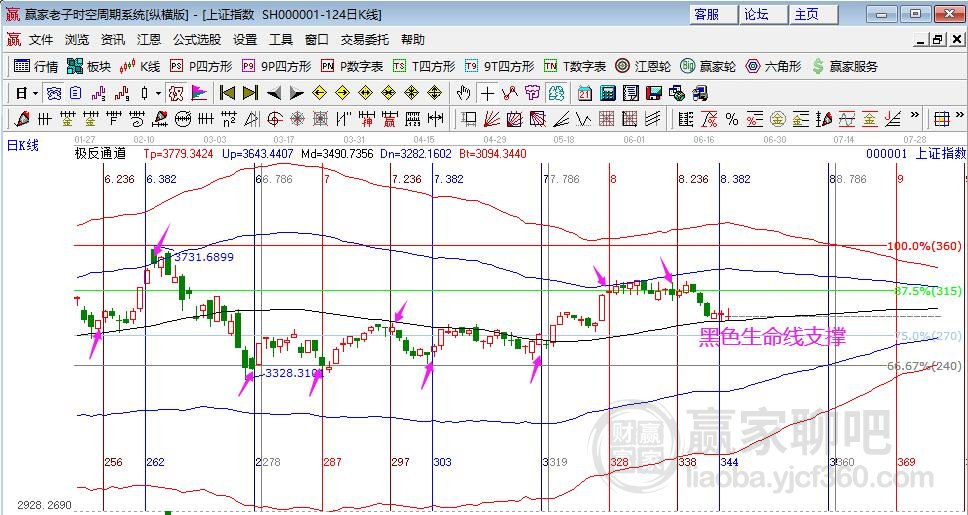
Task: Open the calendar 21 icon
Action: click(x=585, y=94)
